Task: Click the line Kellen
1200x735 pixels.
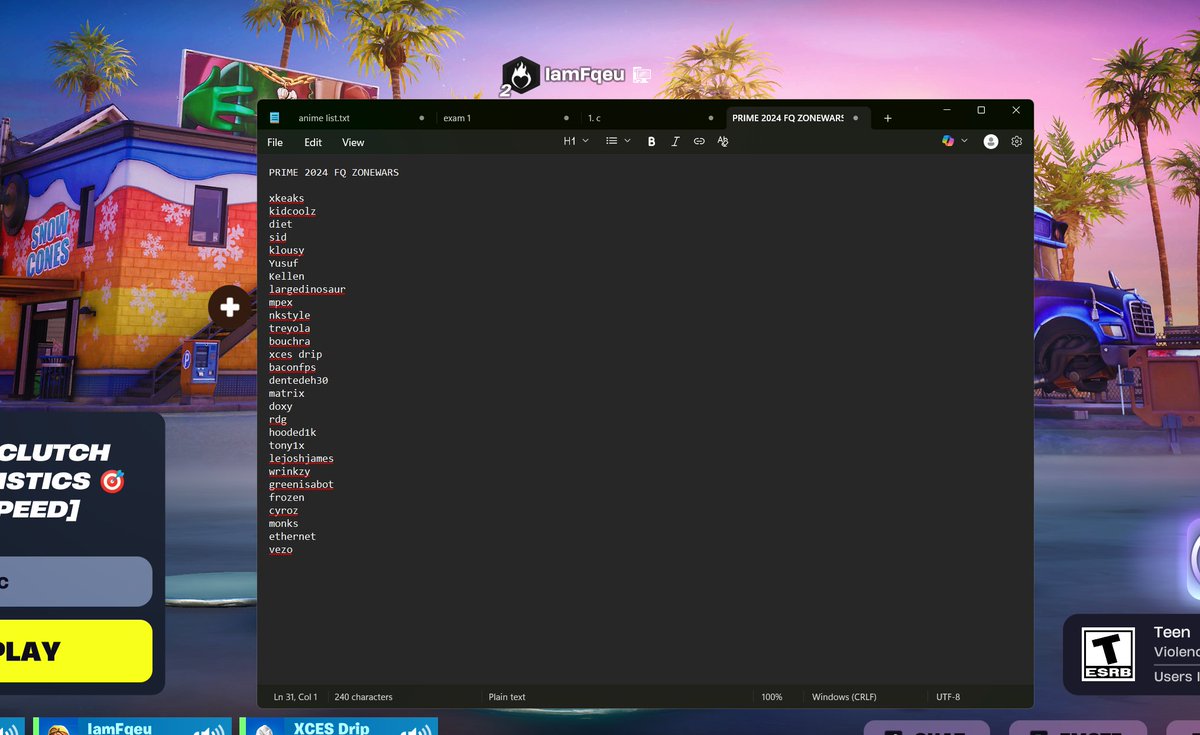Action: click(x=286, y=276)
